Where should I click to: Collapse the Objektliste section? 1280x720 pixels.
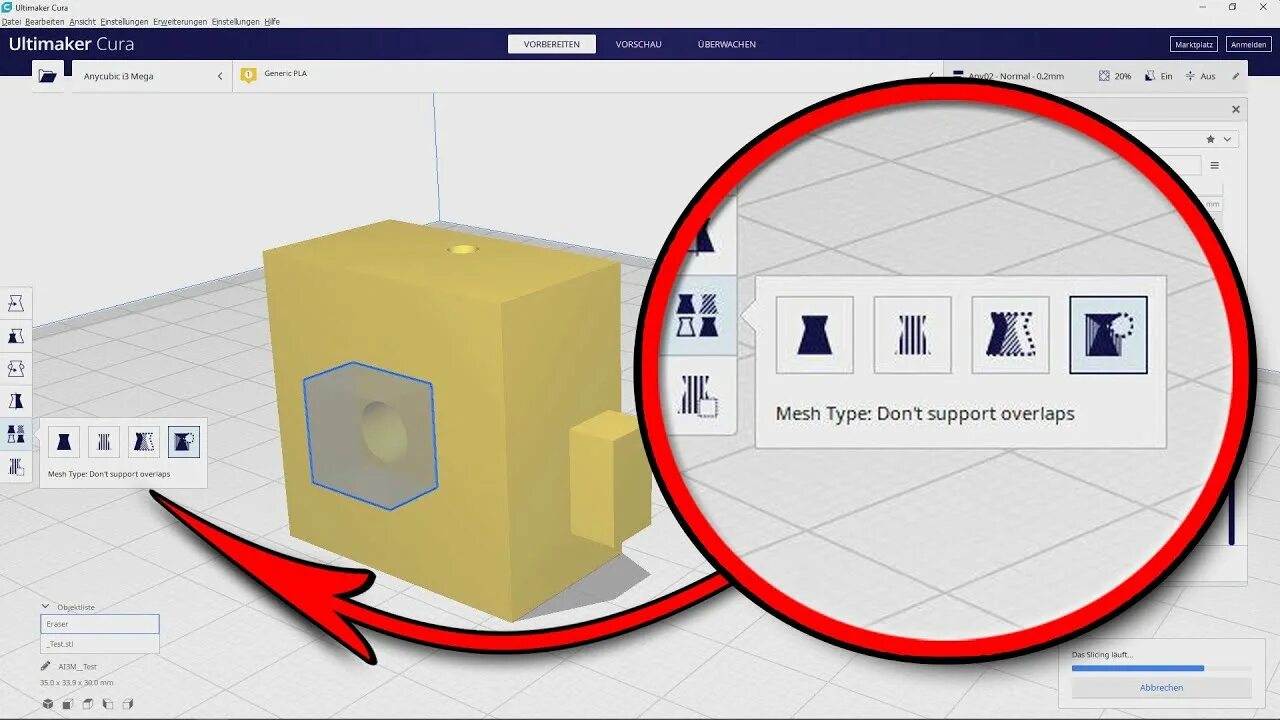pos(45,606)
